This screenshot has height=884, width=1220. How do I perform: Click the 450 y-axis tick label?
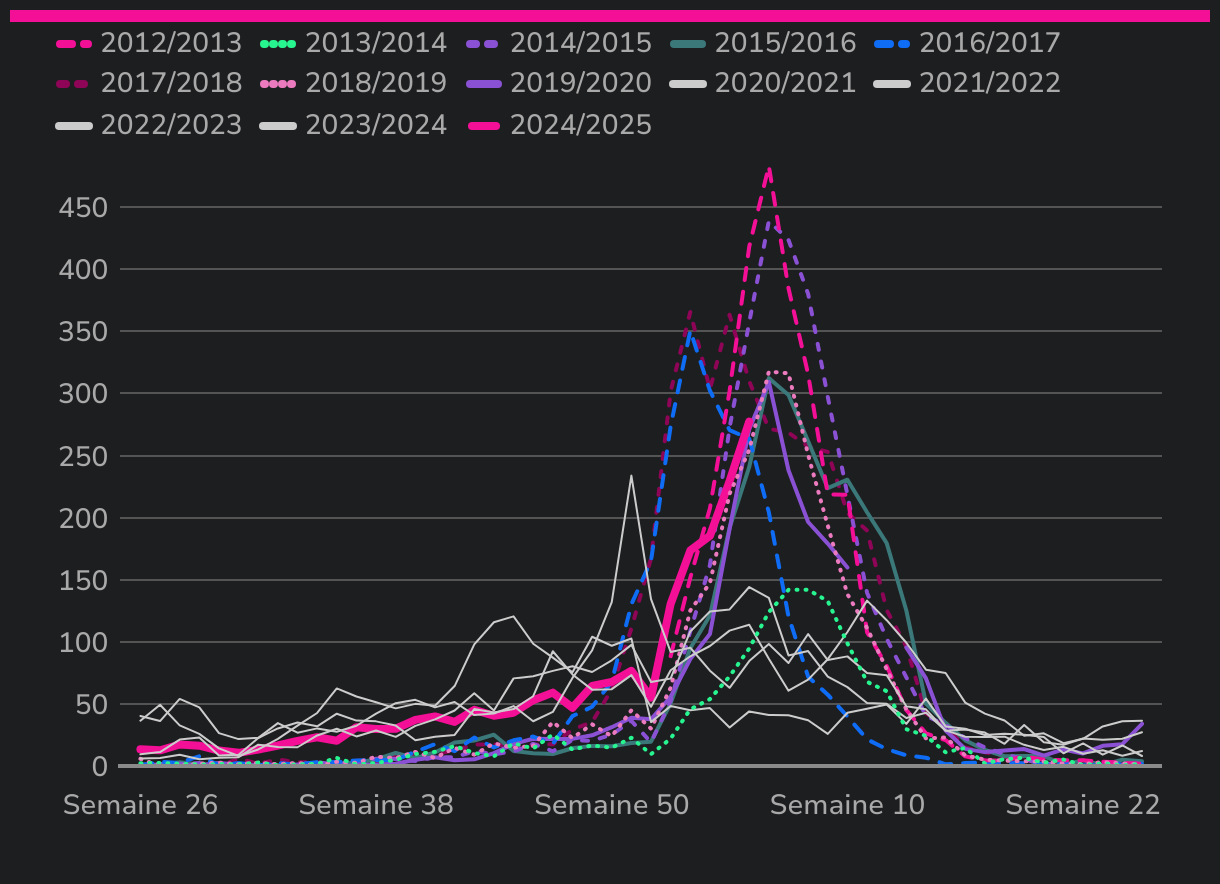click(85, 208)
